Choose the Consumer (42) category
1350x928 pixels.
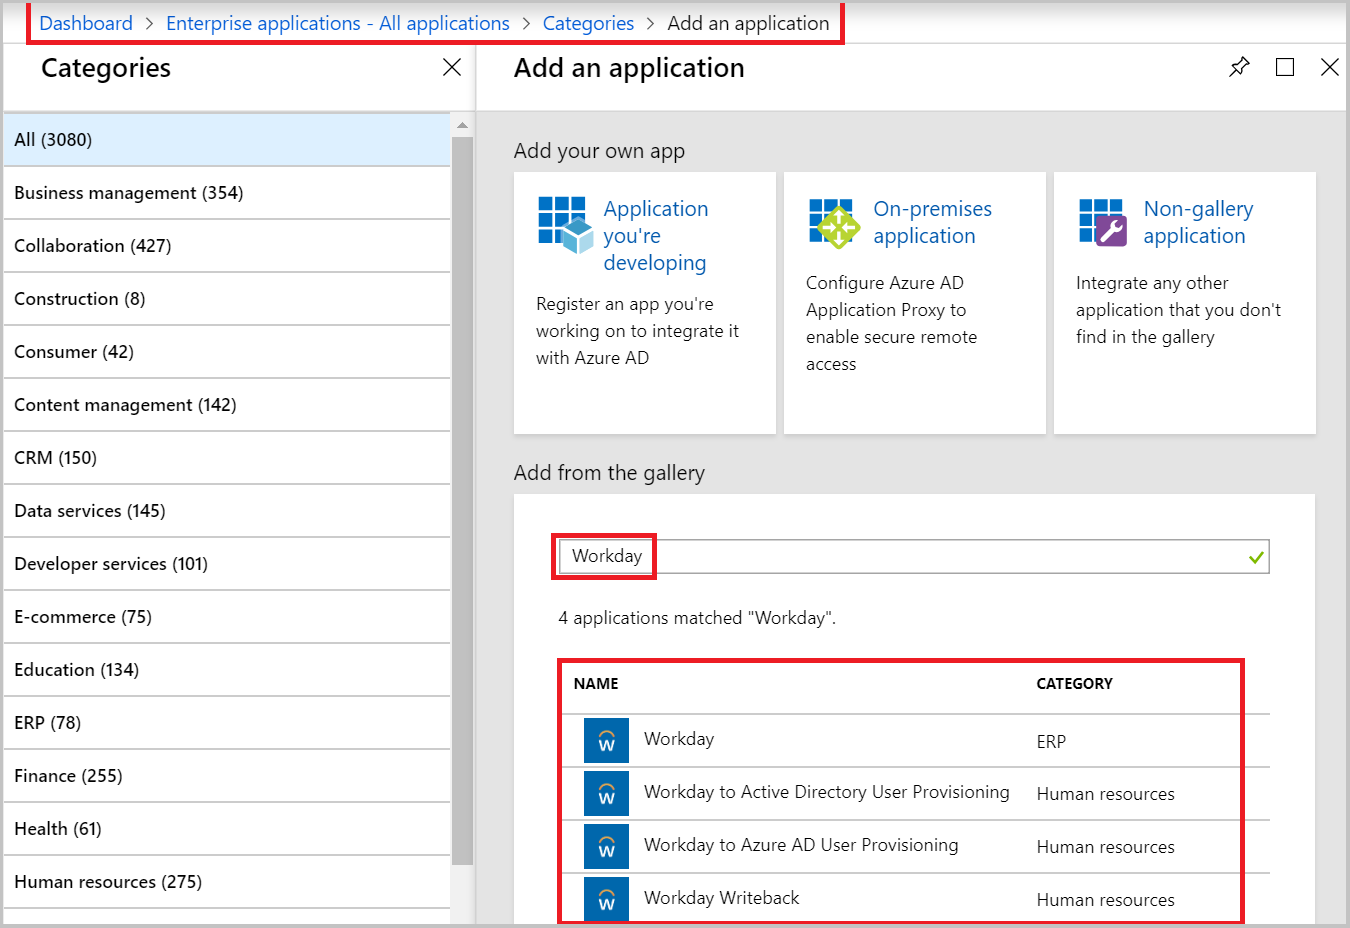[x=227, y=352]
